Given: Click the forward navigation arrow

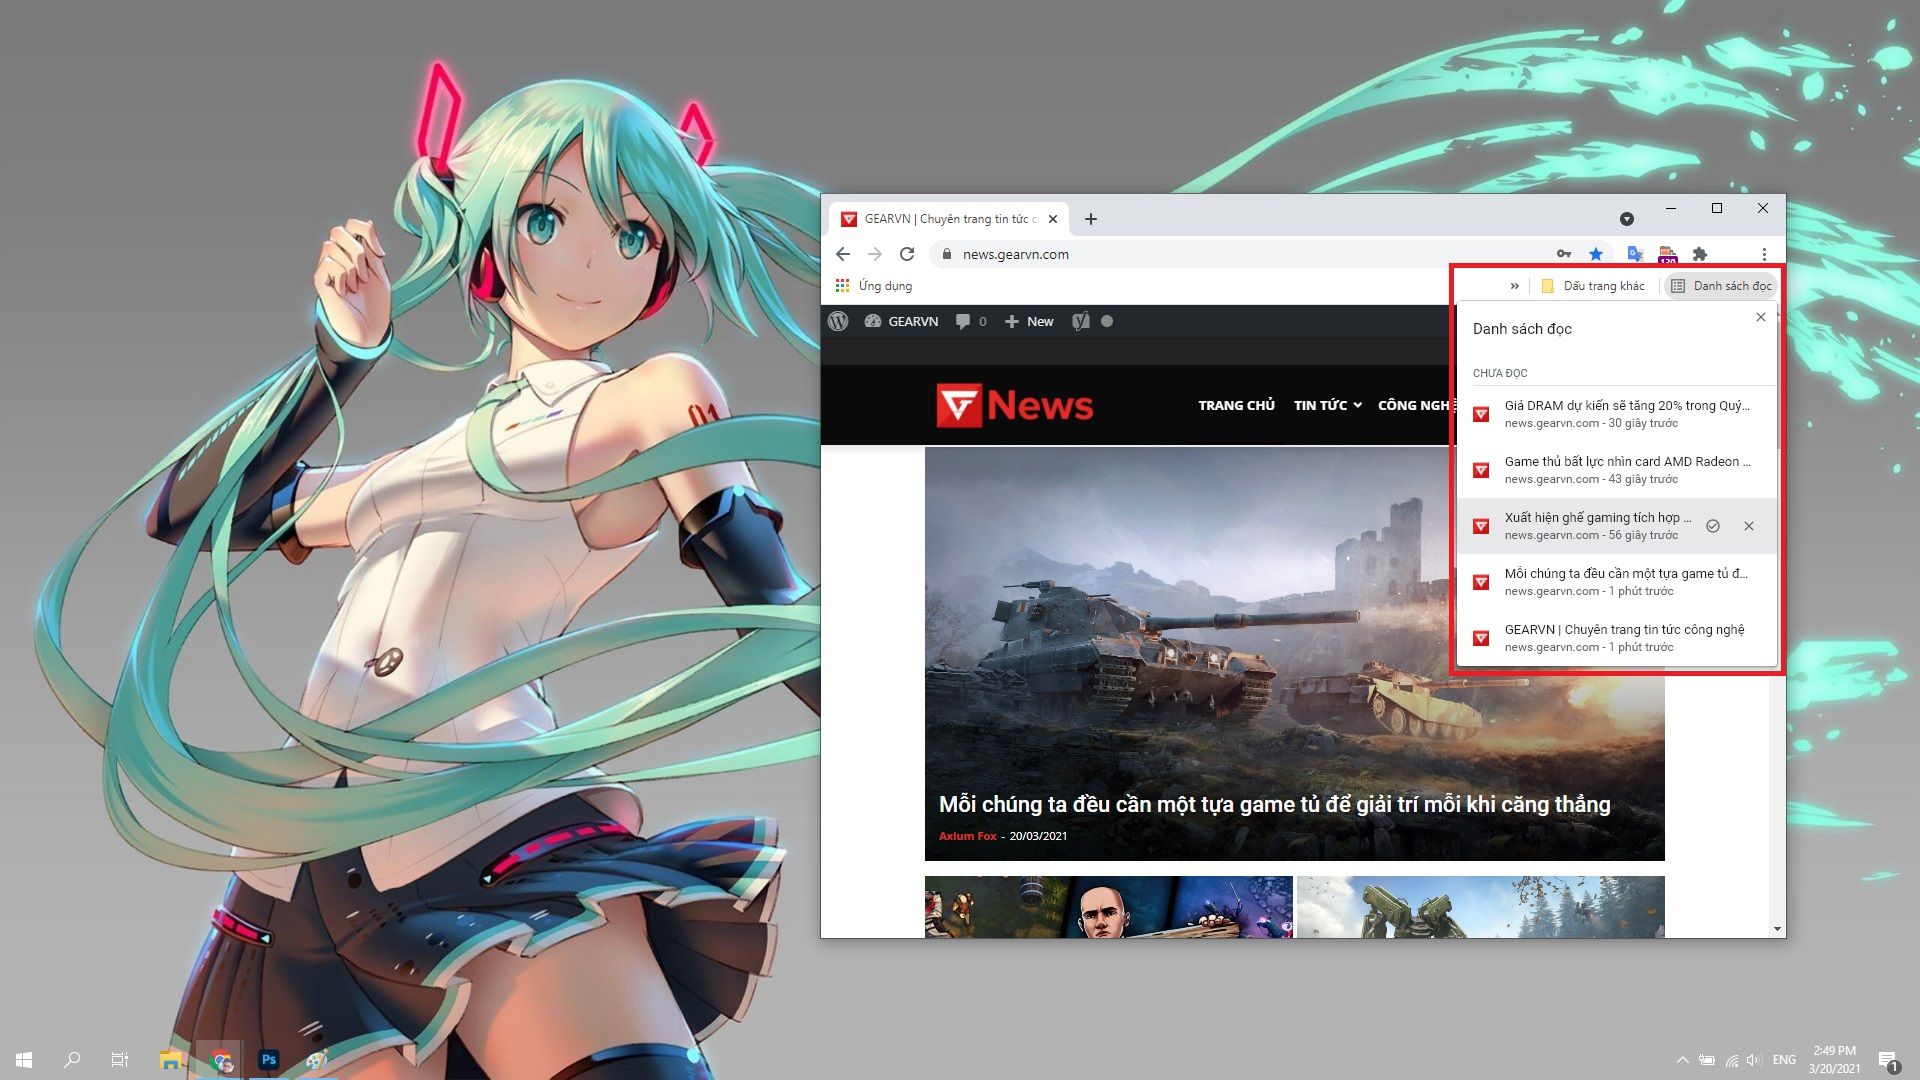Looking at the screenshot, I should (875, 254).
